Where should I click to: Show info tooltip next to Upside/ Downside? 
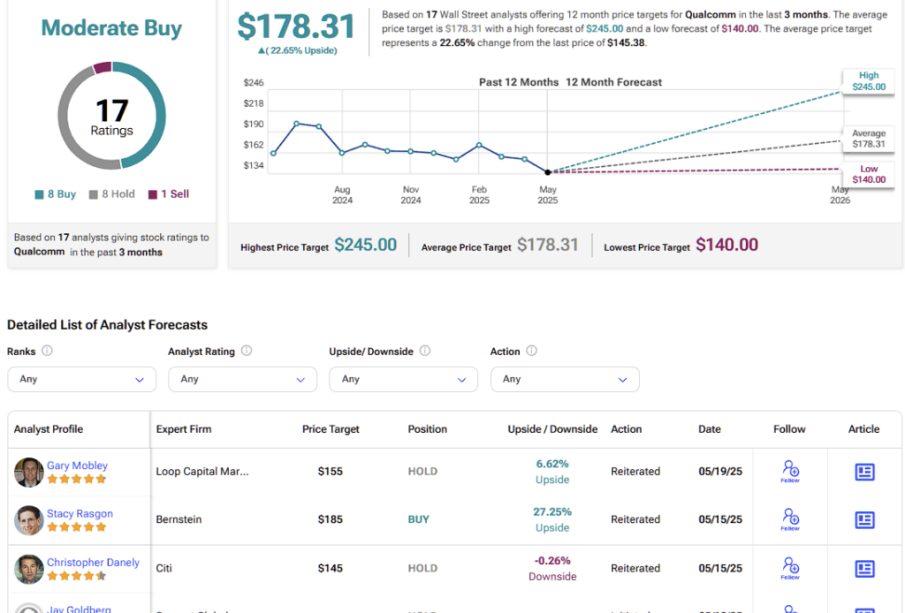(425, 350)
